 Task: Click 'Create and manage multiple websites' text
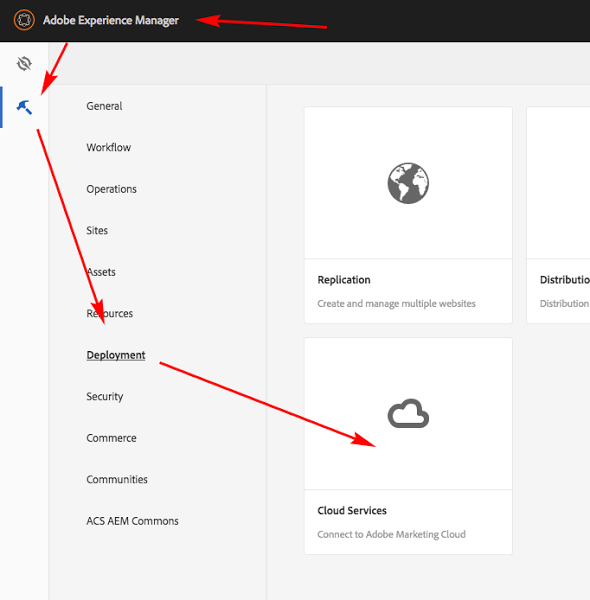396,303
